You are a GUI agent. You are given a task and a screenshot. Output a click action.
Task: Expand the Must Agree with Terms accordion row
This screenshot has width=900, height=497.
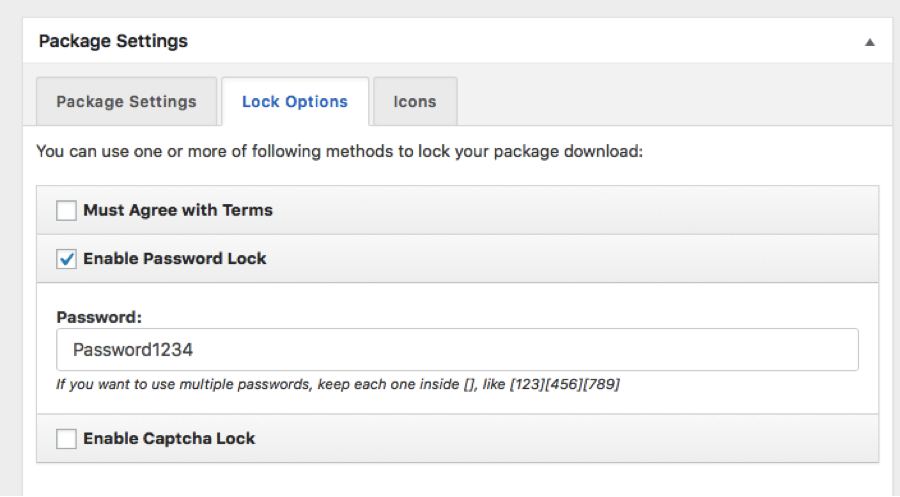(x=600, y=210)
